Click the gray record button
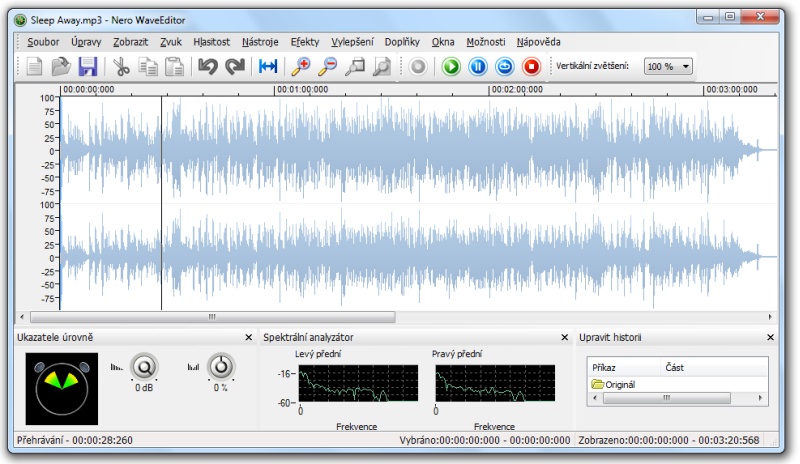The width and height of the screenshot is (800, 464). tap(418, 66)
